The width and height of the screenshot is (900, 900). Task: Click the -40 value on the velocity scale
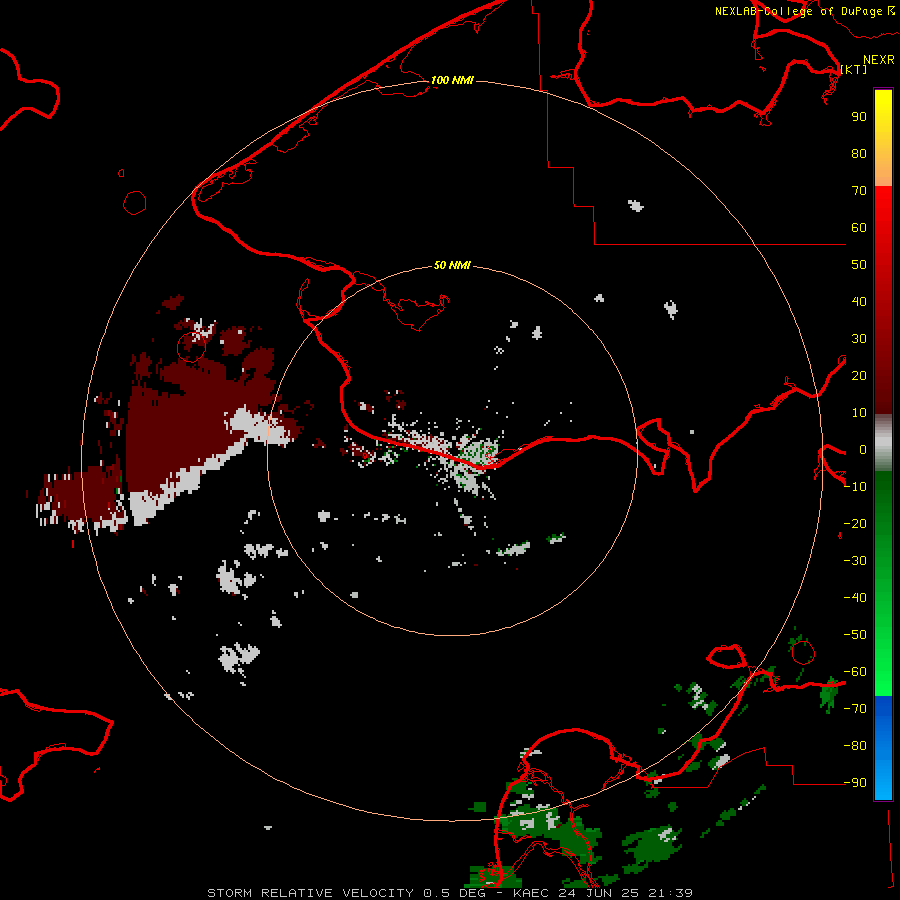(855, 598)
